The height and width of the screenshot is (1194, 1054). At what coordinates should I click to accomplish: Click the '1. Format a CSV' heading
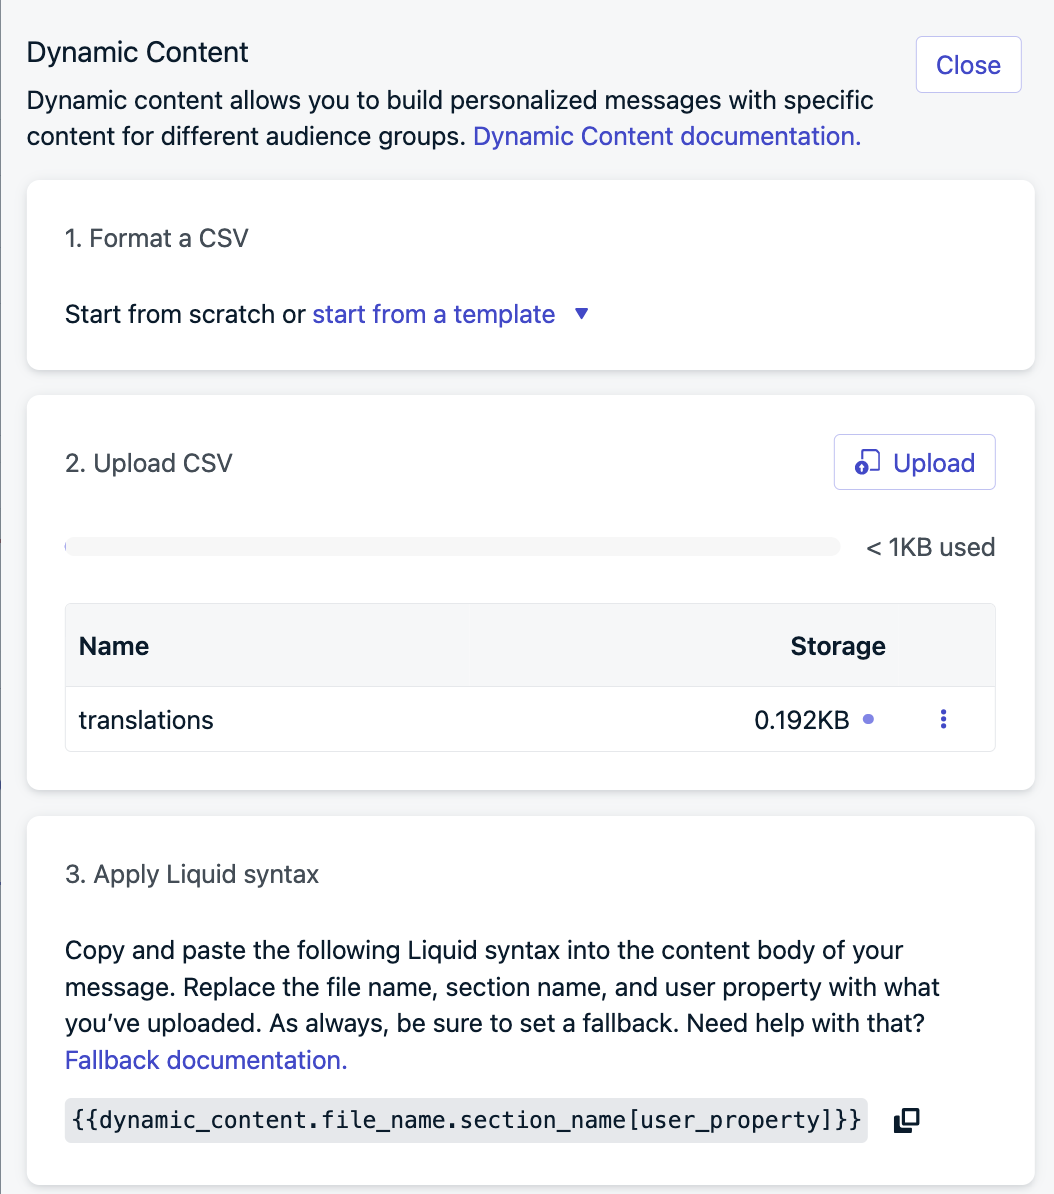point(157,238)
